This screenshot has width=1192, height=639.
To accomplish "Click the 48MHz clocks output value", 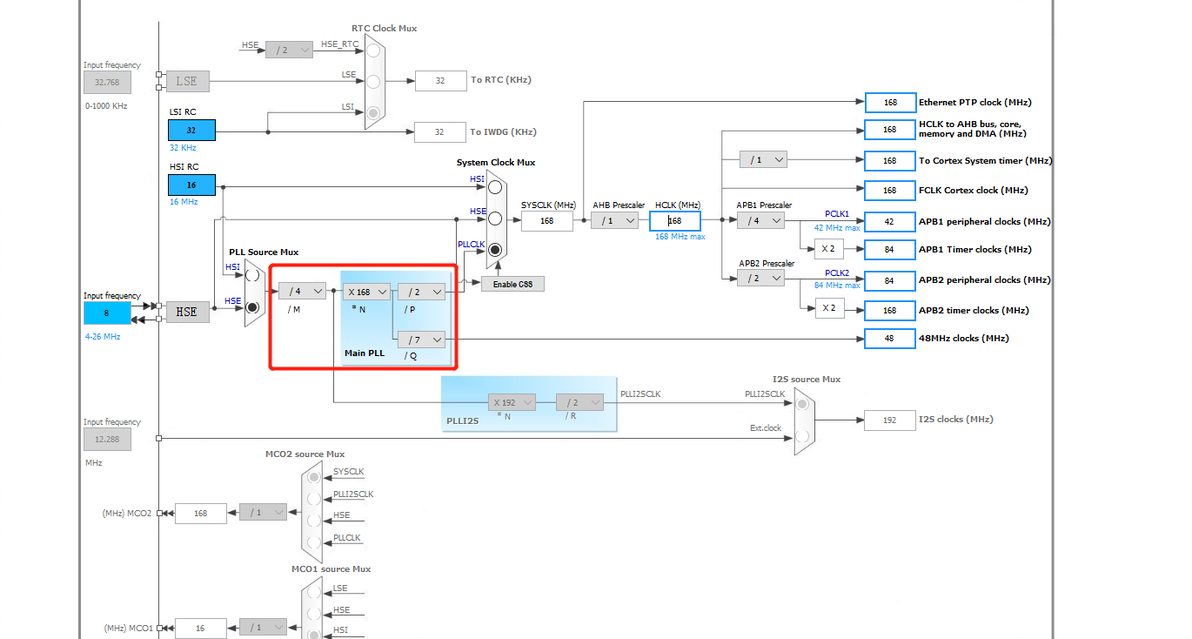I will (889, 338).
